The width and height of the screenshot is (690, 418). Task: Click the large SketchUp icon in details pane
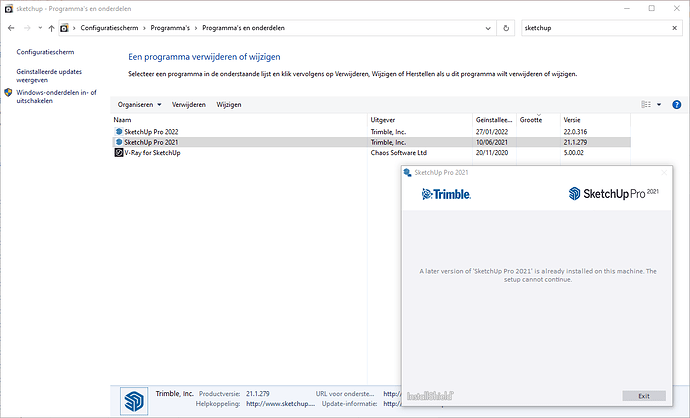(x=134, y=401)
